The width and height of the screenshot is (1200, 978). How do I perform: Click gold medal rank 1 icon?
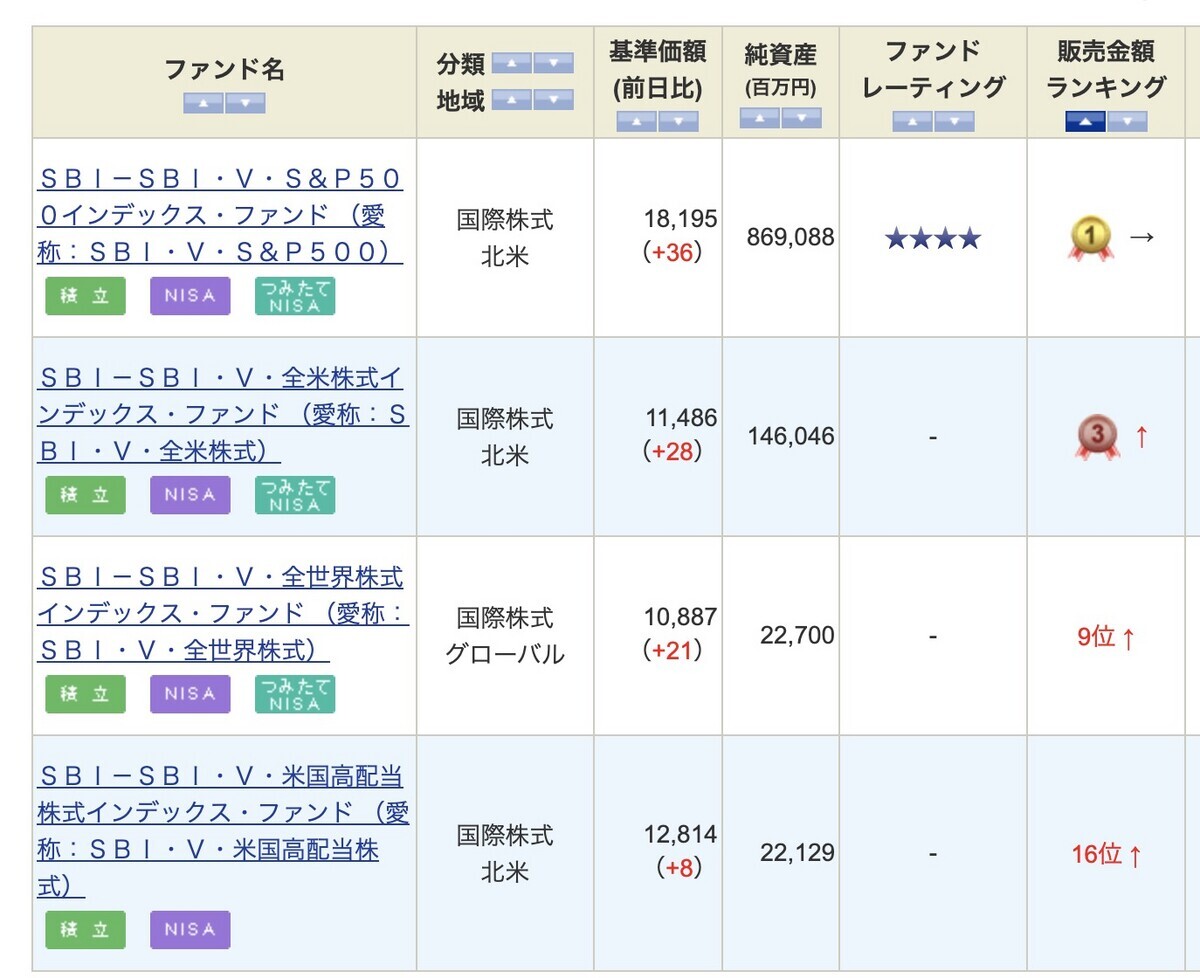point(1092,239)
